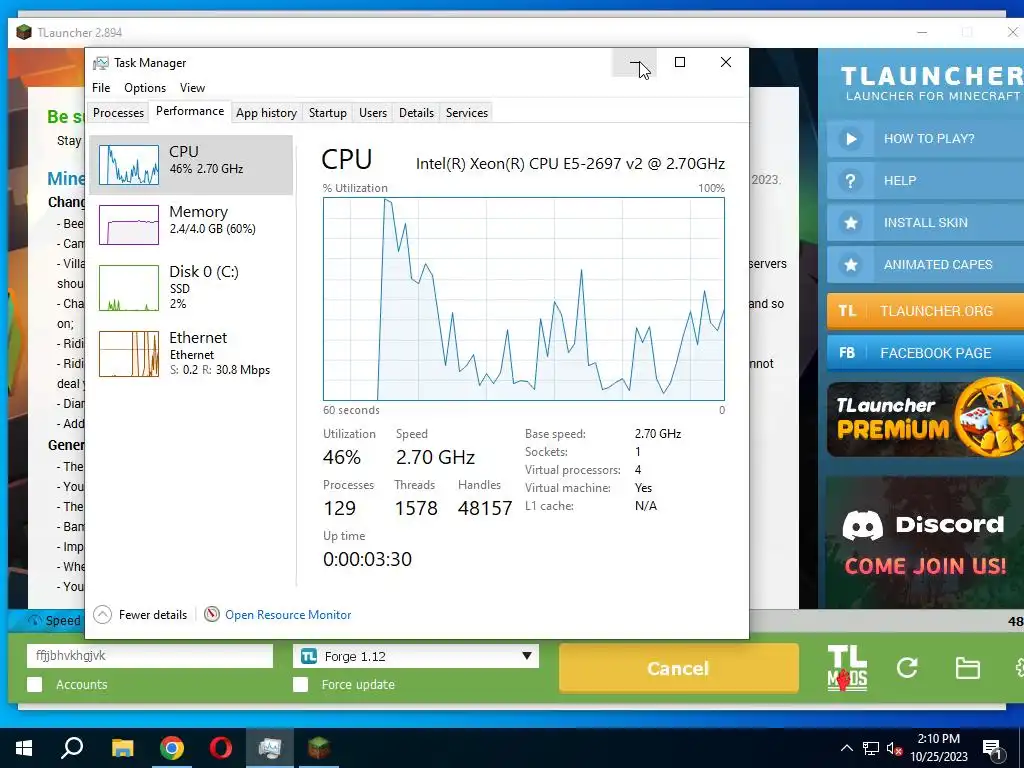The width and height of the screenshot is (1024, 768).
Task: Click the question mark icon beside Help
Action: pyautogui.click(x=850, y=181)
